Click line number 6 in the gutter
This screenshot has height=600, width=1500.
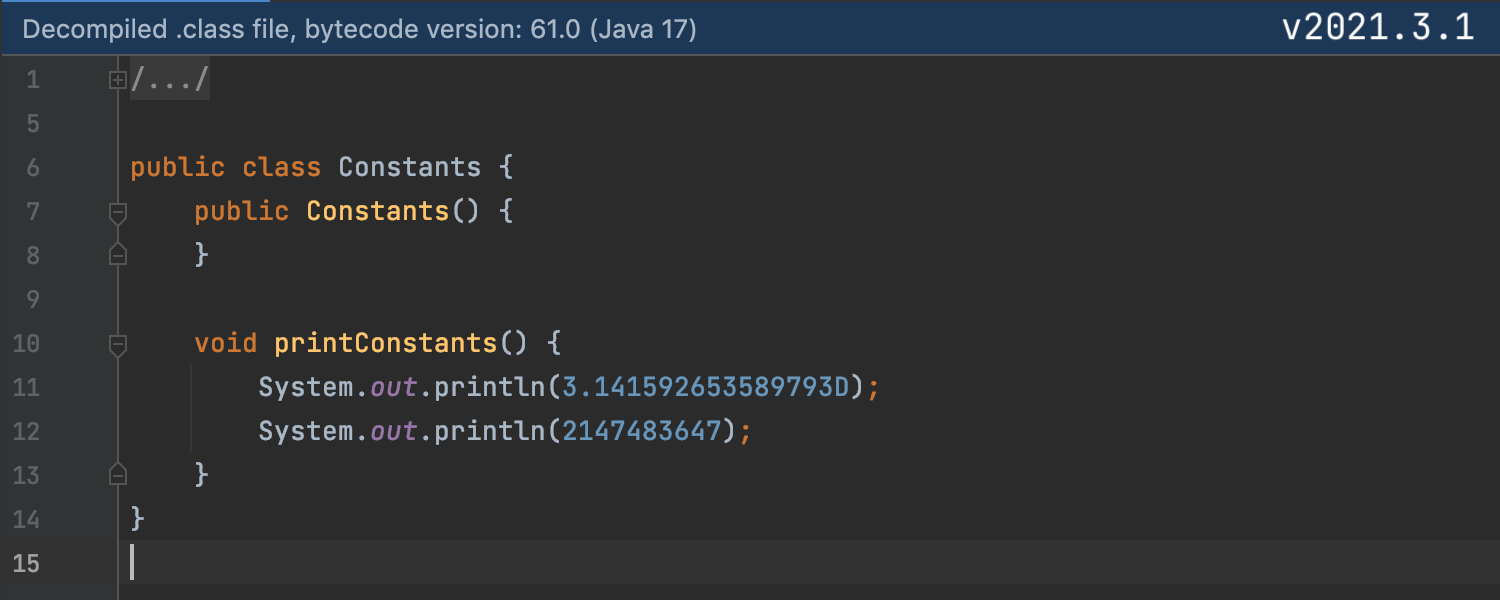(x=33, y=167)
